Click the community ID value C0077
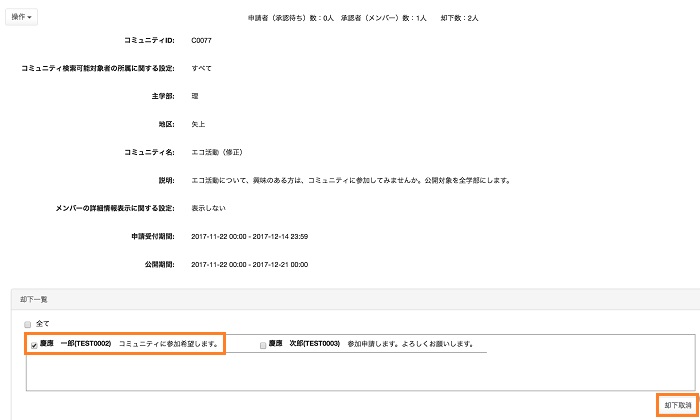 tap(201, 41)
